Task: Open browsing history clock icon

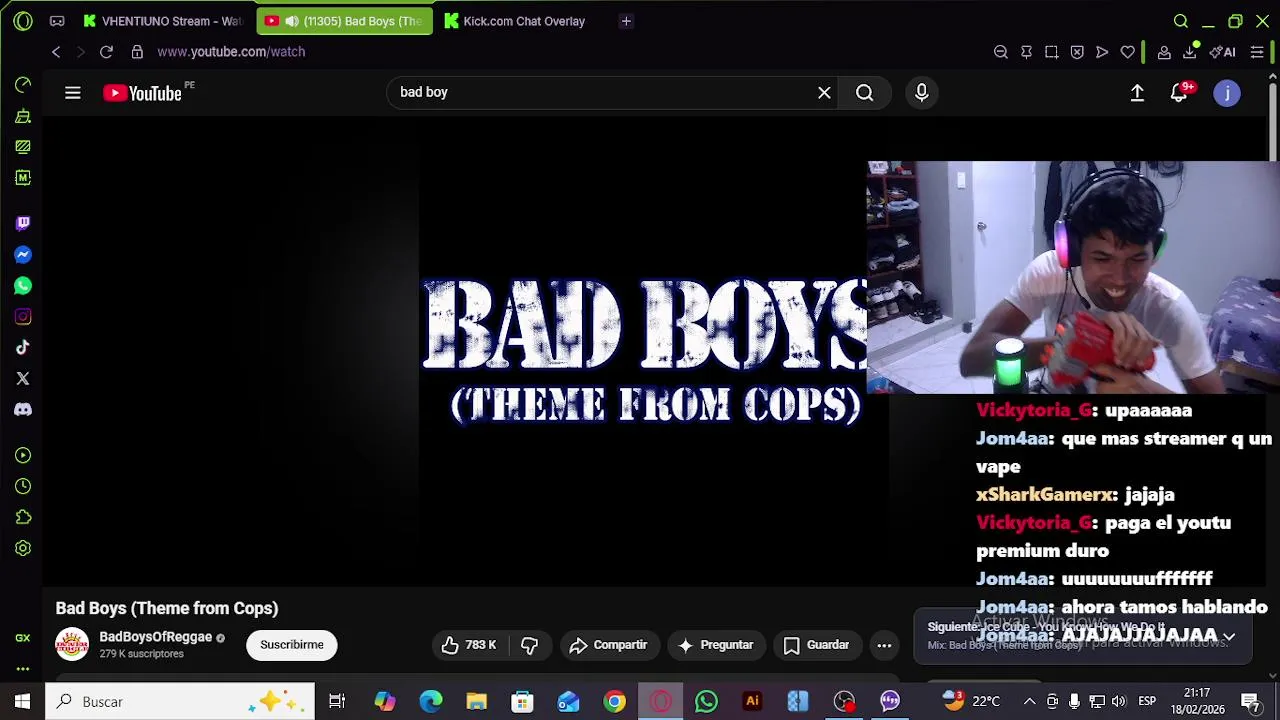Action: [23, 486]
